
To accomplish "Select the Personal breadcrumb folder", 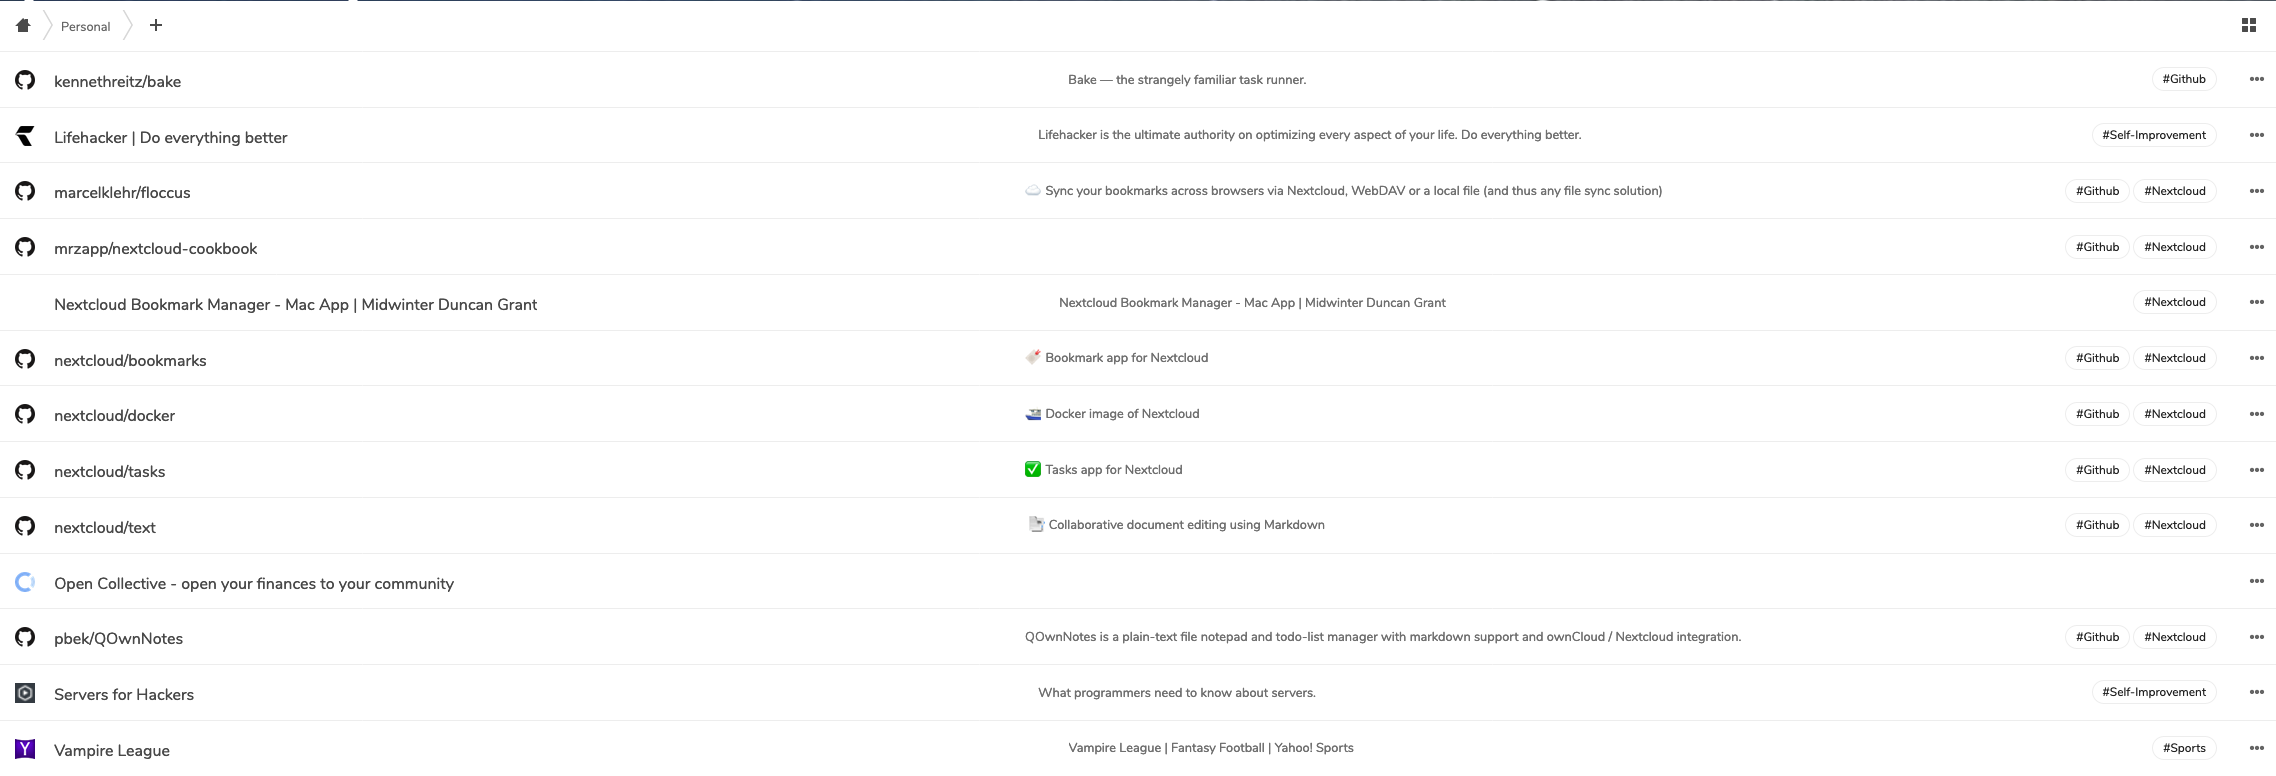I will [x=85, y=27].
